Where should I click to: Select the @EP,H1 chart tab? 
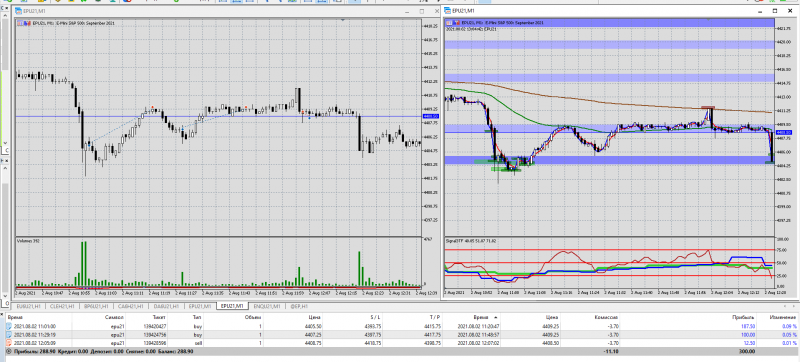click(298, 306)
